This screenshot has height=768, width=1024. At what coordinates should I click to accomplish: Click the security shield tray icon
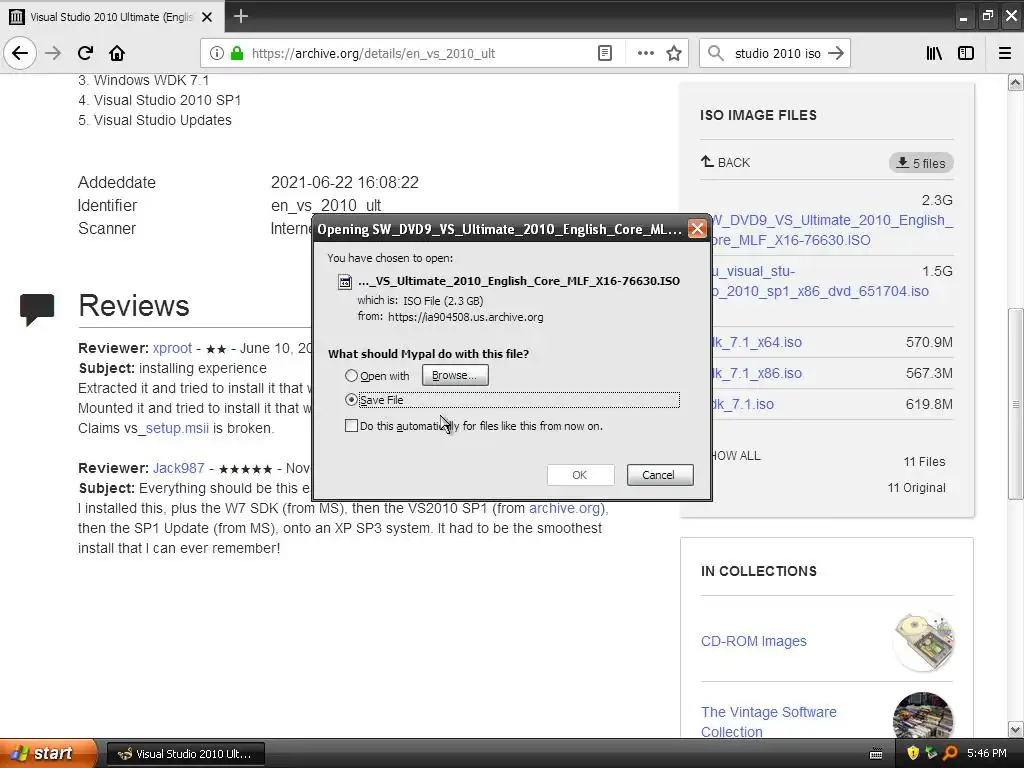pyautogui.click(x=913, y=753)
